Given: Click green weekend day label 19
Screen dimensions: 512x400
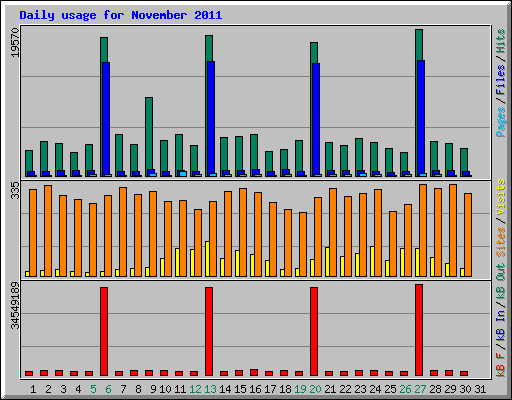Looking at the screenshot, I should (x=300, y=389).
